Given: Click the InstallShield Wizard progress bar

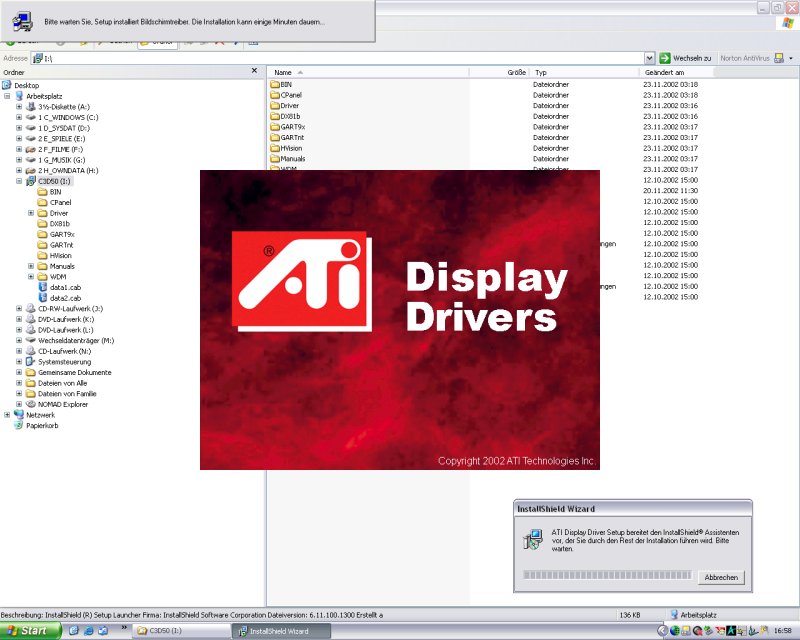Looking at the screenshot, I should (607, 575).
